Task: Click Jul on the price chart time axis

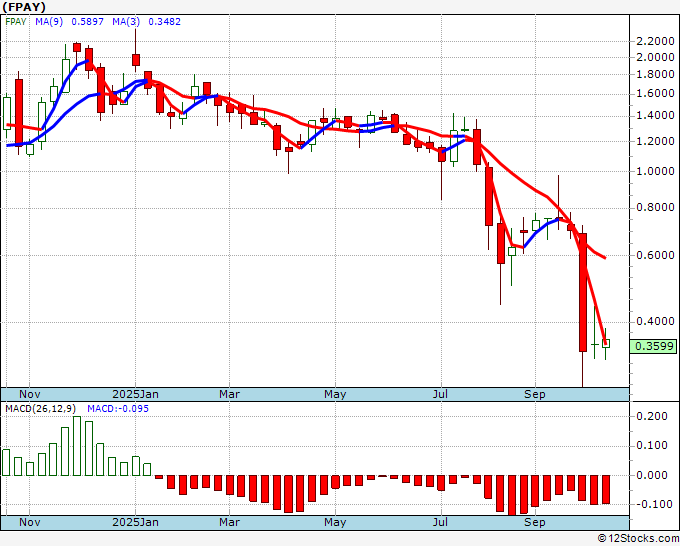Action: (x=441, y=394)
